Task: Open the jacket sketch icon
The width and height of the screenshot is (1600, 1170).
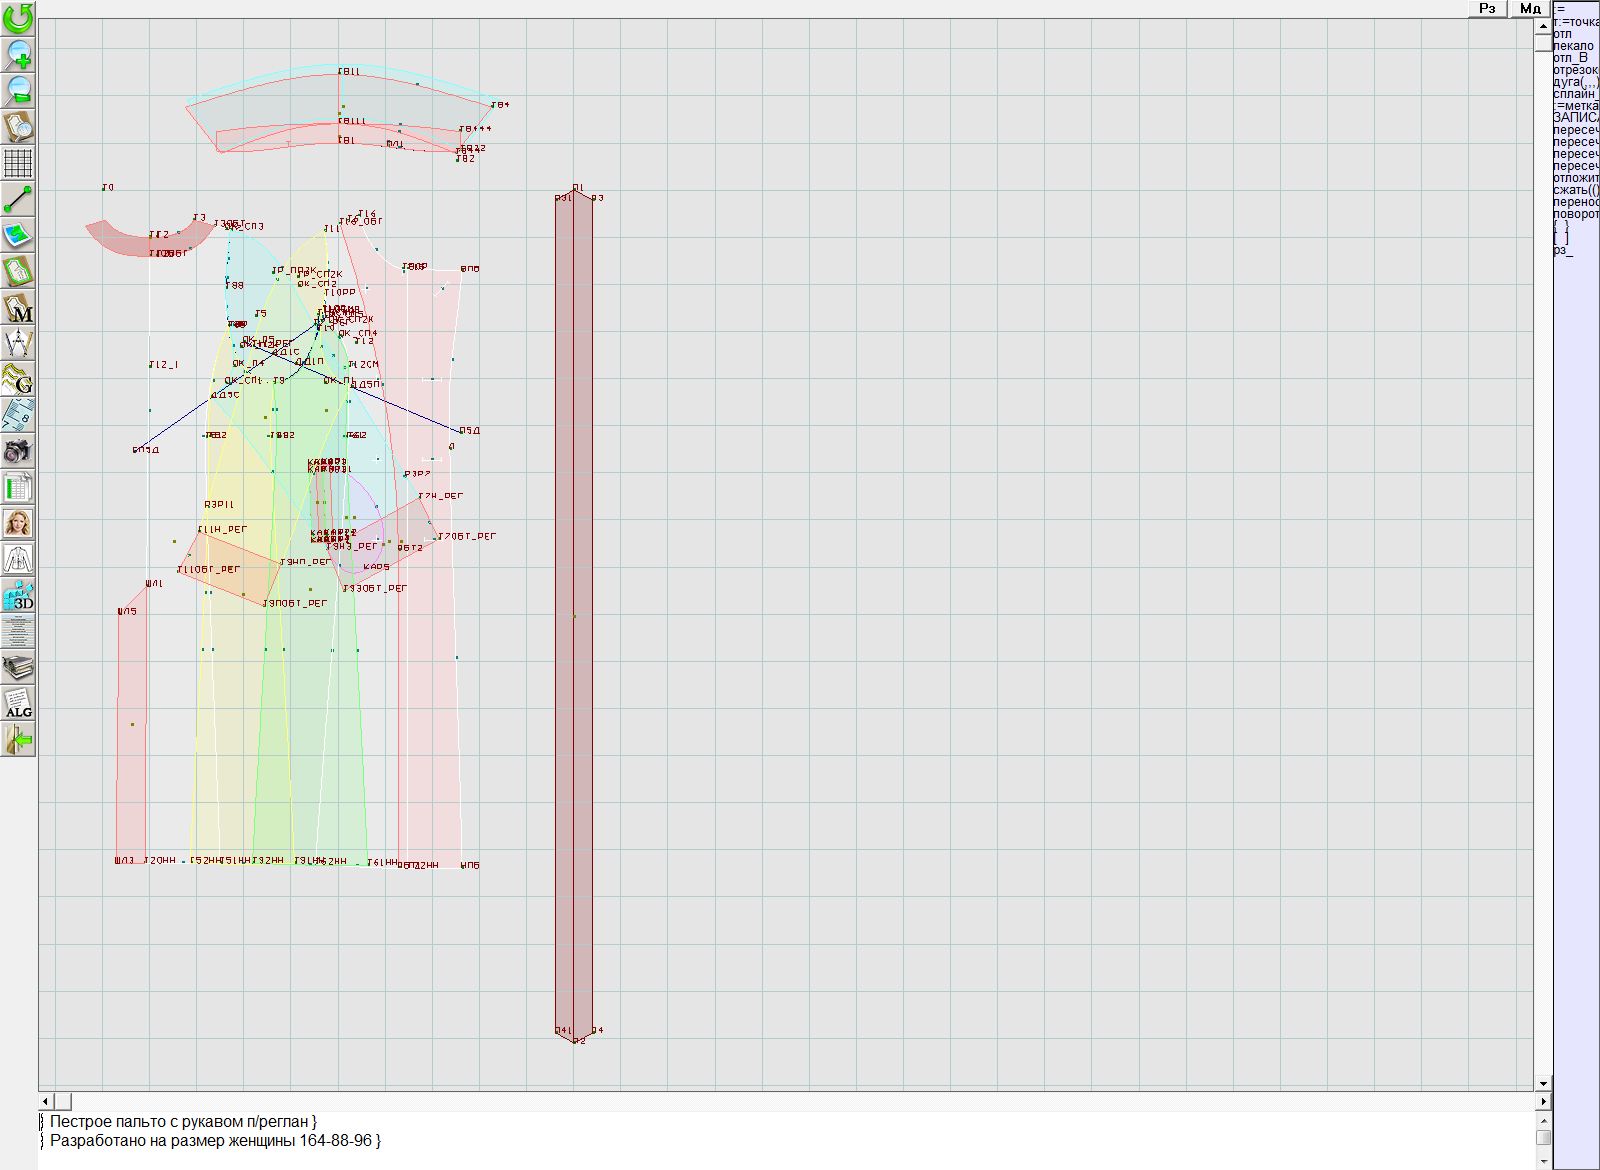Action: click(18, 559)
